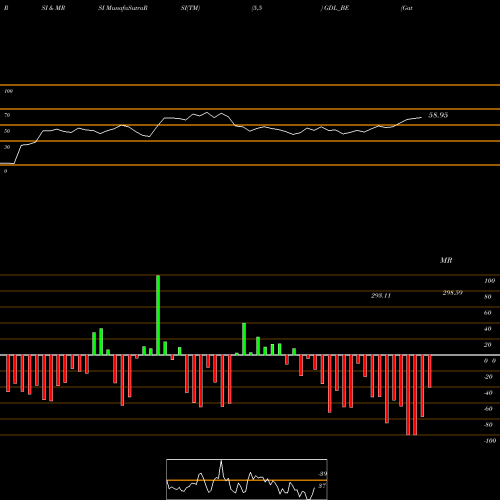
Task: Click the -80 label on the MR axis
Action: point(488,425)
